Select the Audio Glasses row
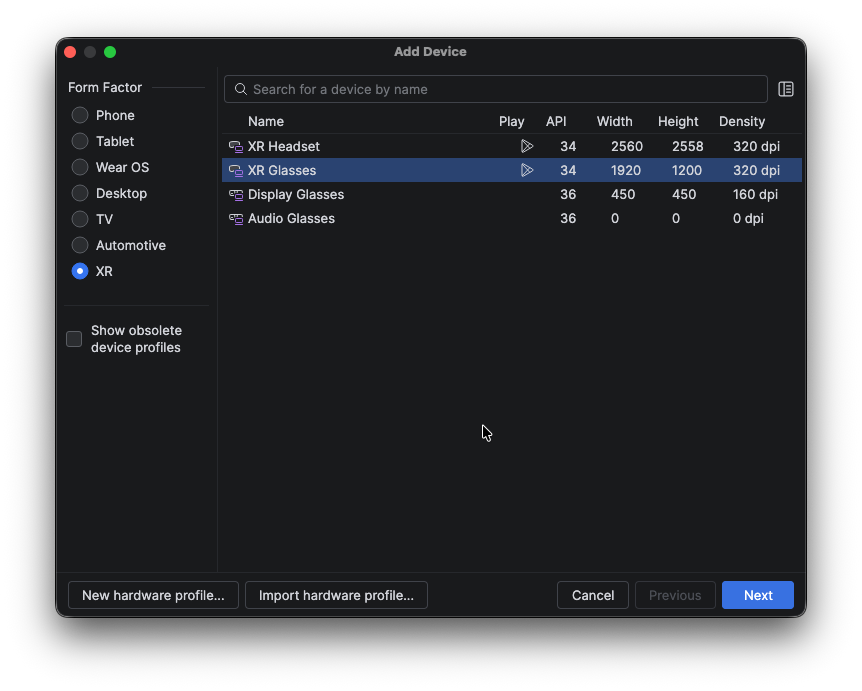862x691 pixels. (512, 219)
